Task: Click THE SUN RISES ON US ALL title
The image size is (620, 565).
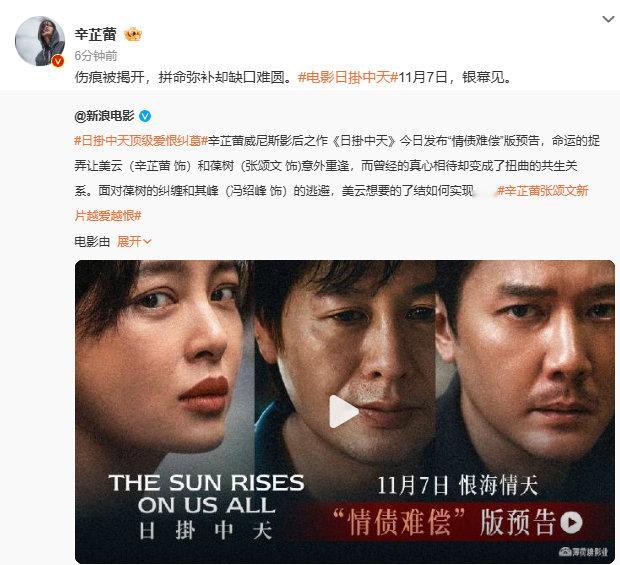Action: [206, 493]
